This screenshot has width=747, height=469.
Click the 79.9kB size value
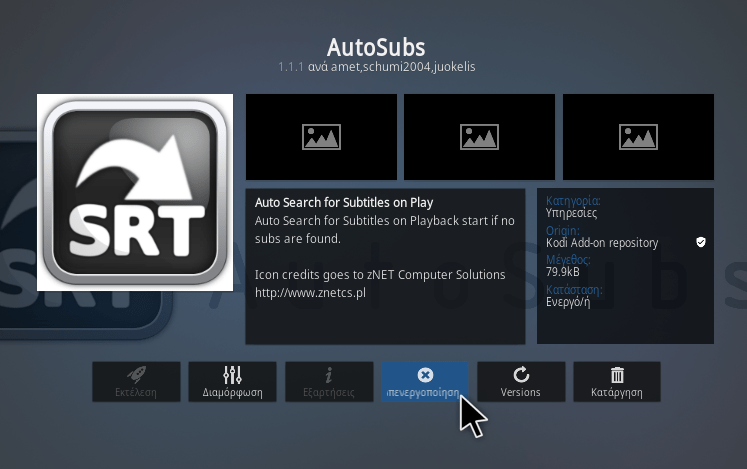tap(563, 272)
